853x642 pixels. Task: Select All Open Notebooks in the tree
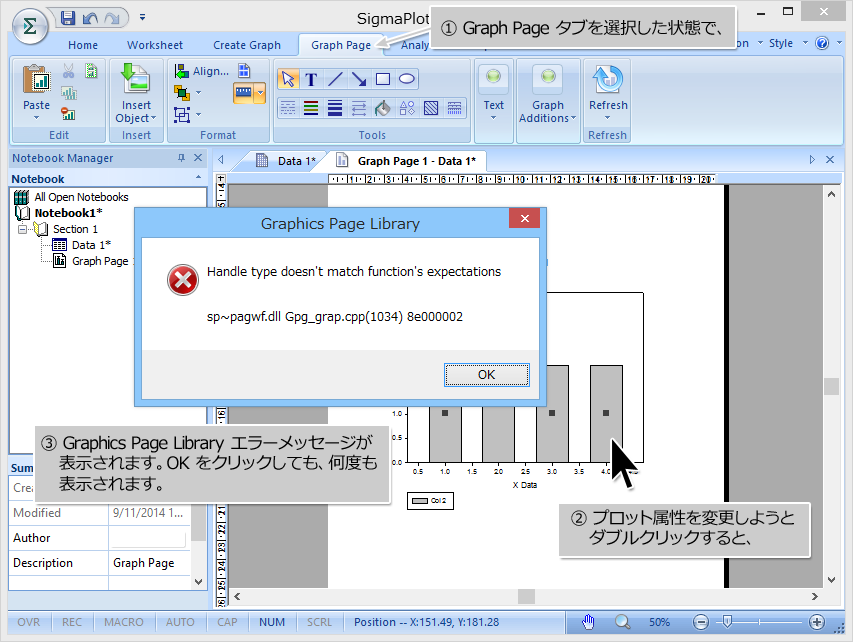(82, 197)
